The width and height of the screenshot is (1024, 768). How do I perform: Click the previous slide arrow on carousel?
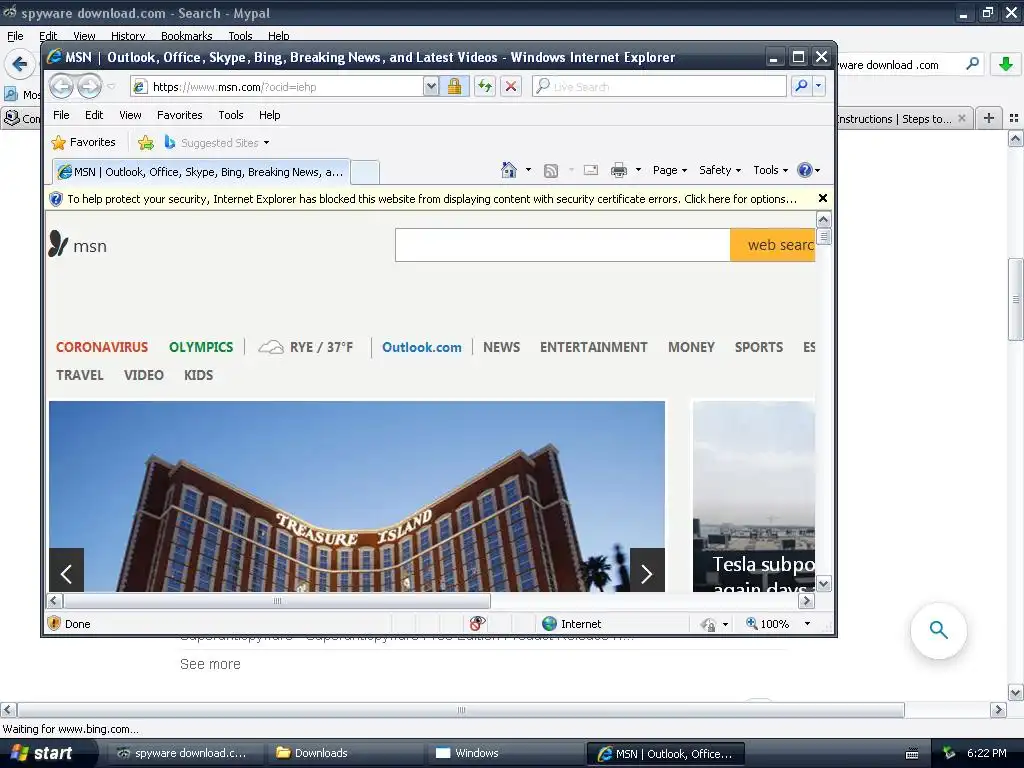tap(67, 573)
